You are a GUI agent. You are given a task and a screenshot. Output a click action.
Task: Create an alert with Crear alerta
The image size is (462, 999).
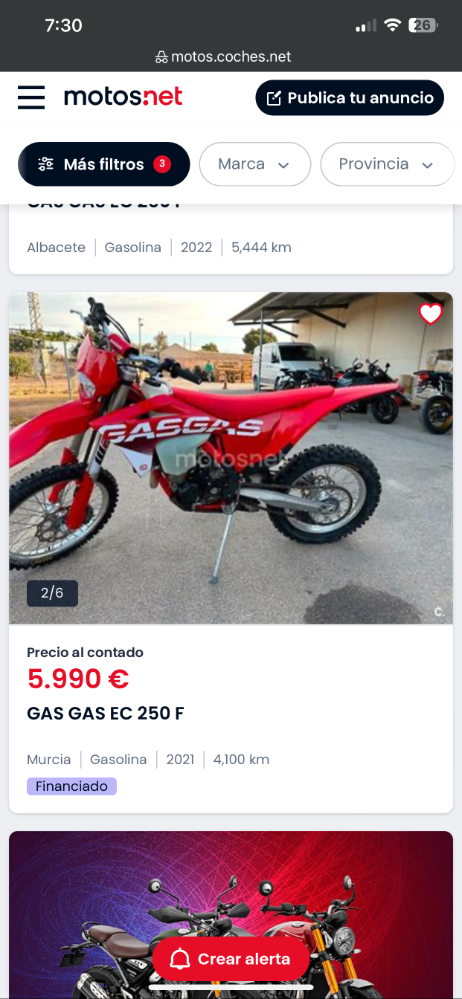[x=231, y=959]
